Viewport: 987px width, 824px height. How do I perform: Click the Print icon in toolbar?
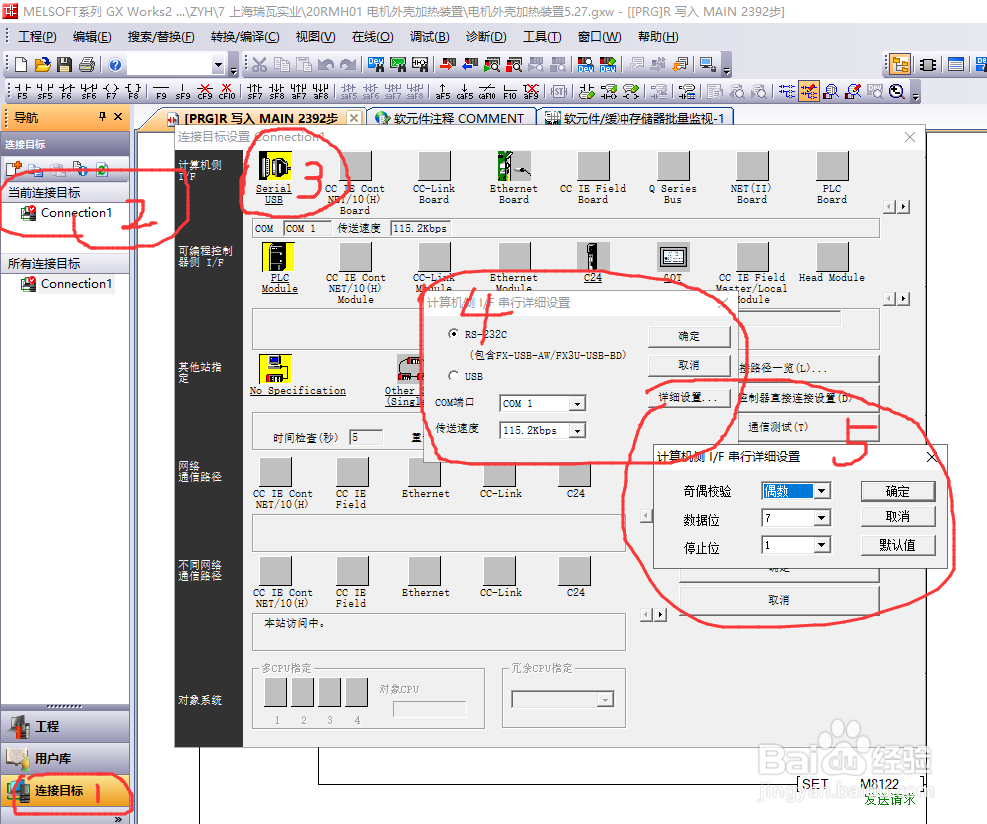point(87,64)
